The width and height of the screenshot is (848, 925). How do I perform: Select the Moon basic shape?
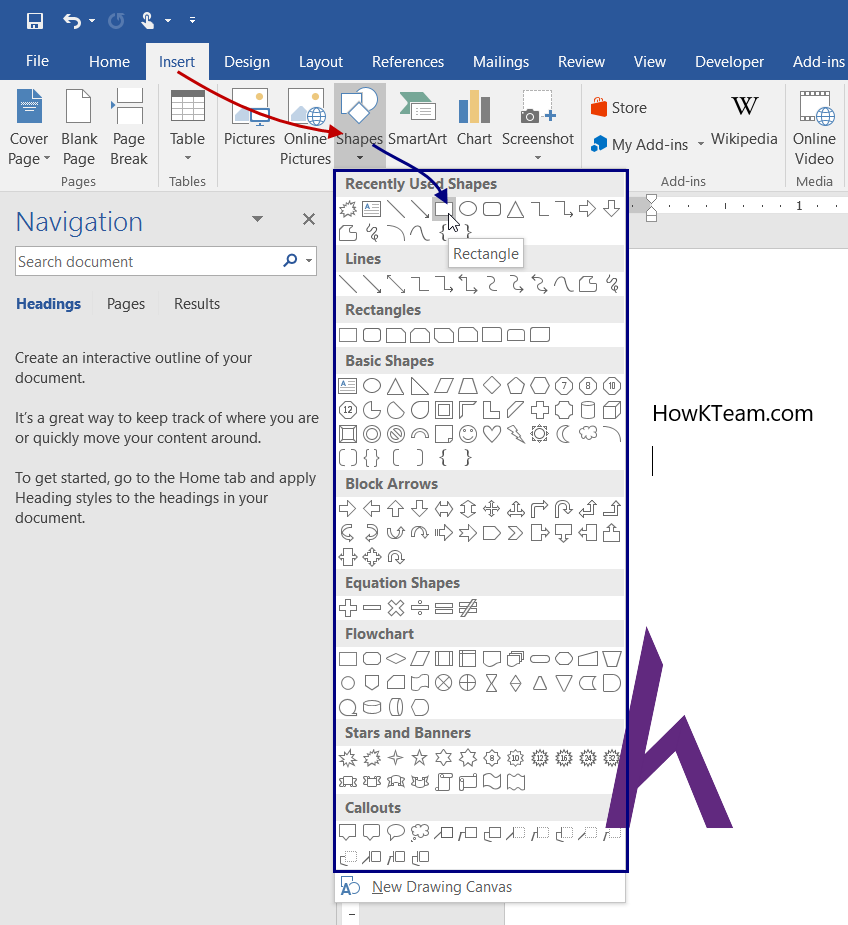coord(564,434)
